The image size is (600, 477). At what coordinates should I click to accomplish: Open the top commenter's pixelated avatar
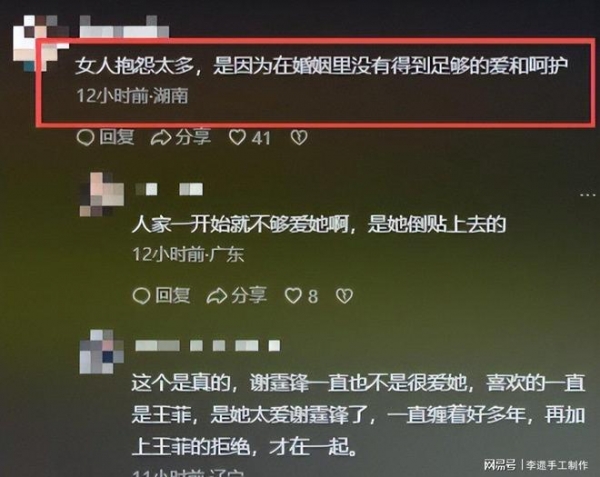coord(38,43)
